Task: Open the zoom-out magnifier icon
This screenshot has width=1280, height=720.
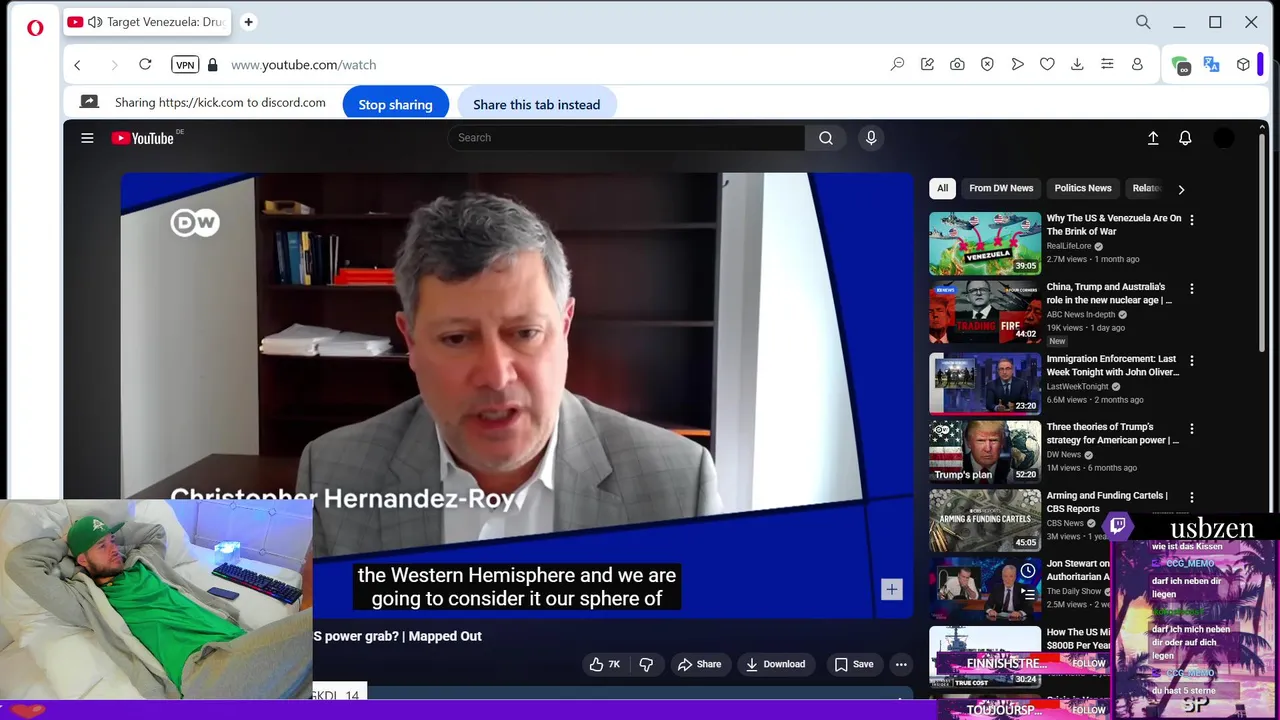Action: 897,64
